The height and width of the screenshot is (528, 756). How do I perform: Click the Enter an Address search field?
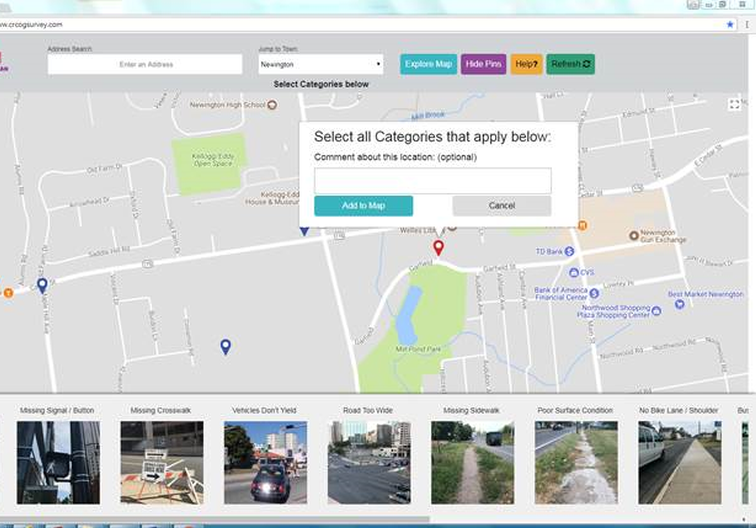point(145,64)
